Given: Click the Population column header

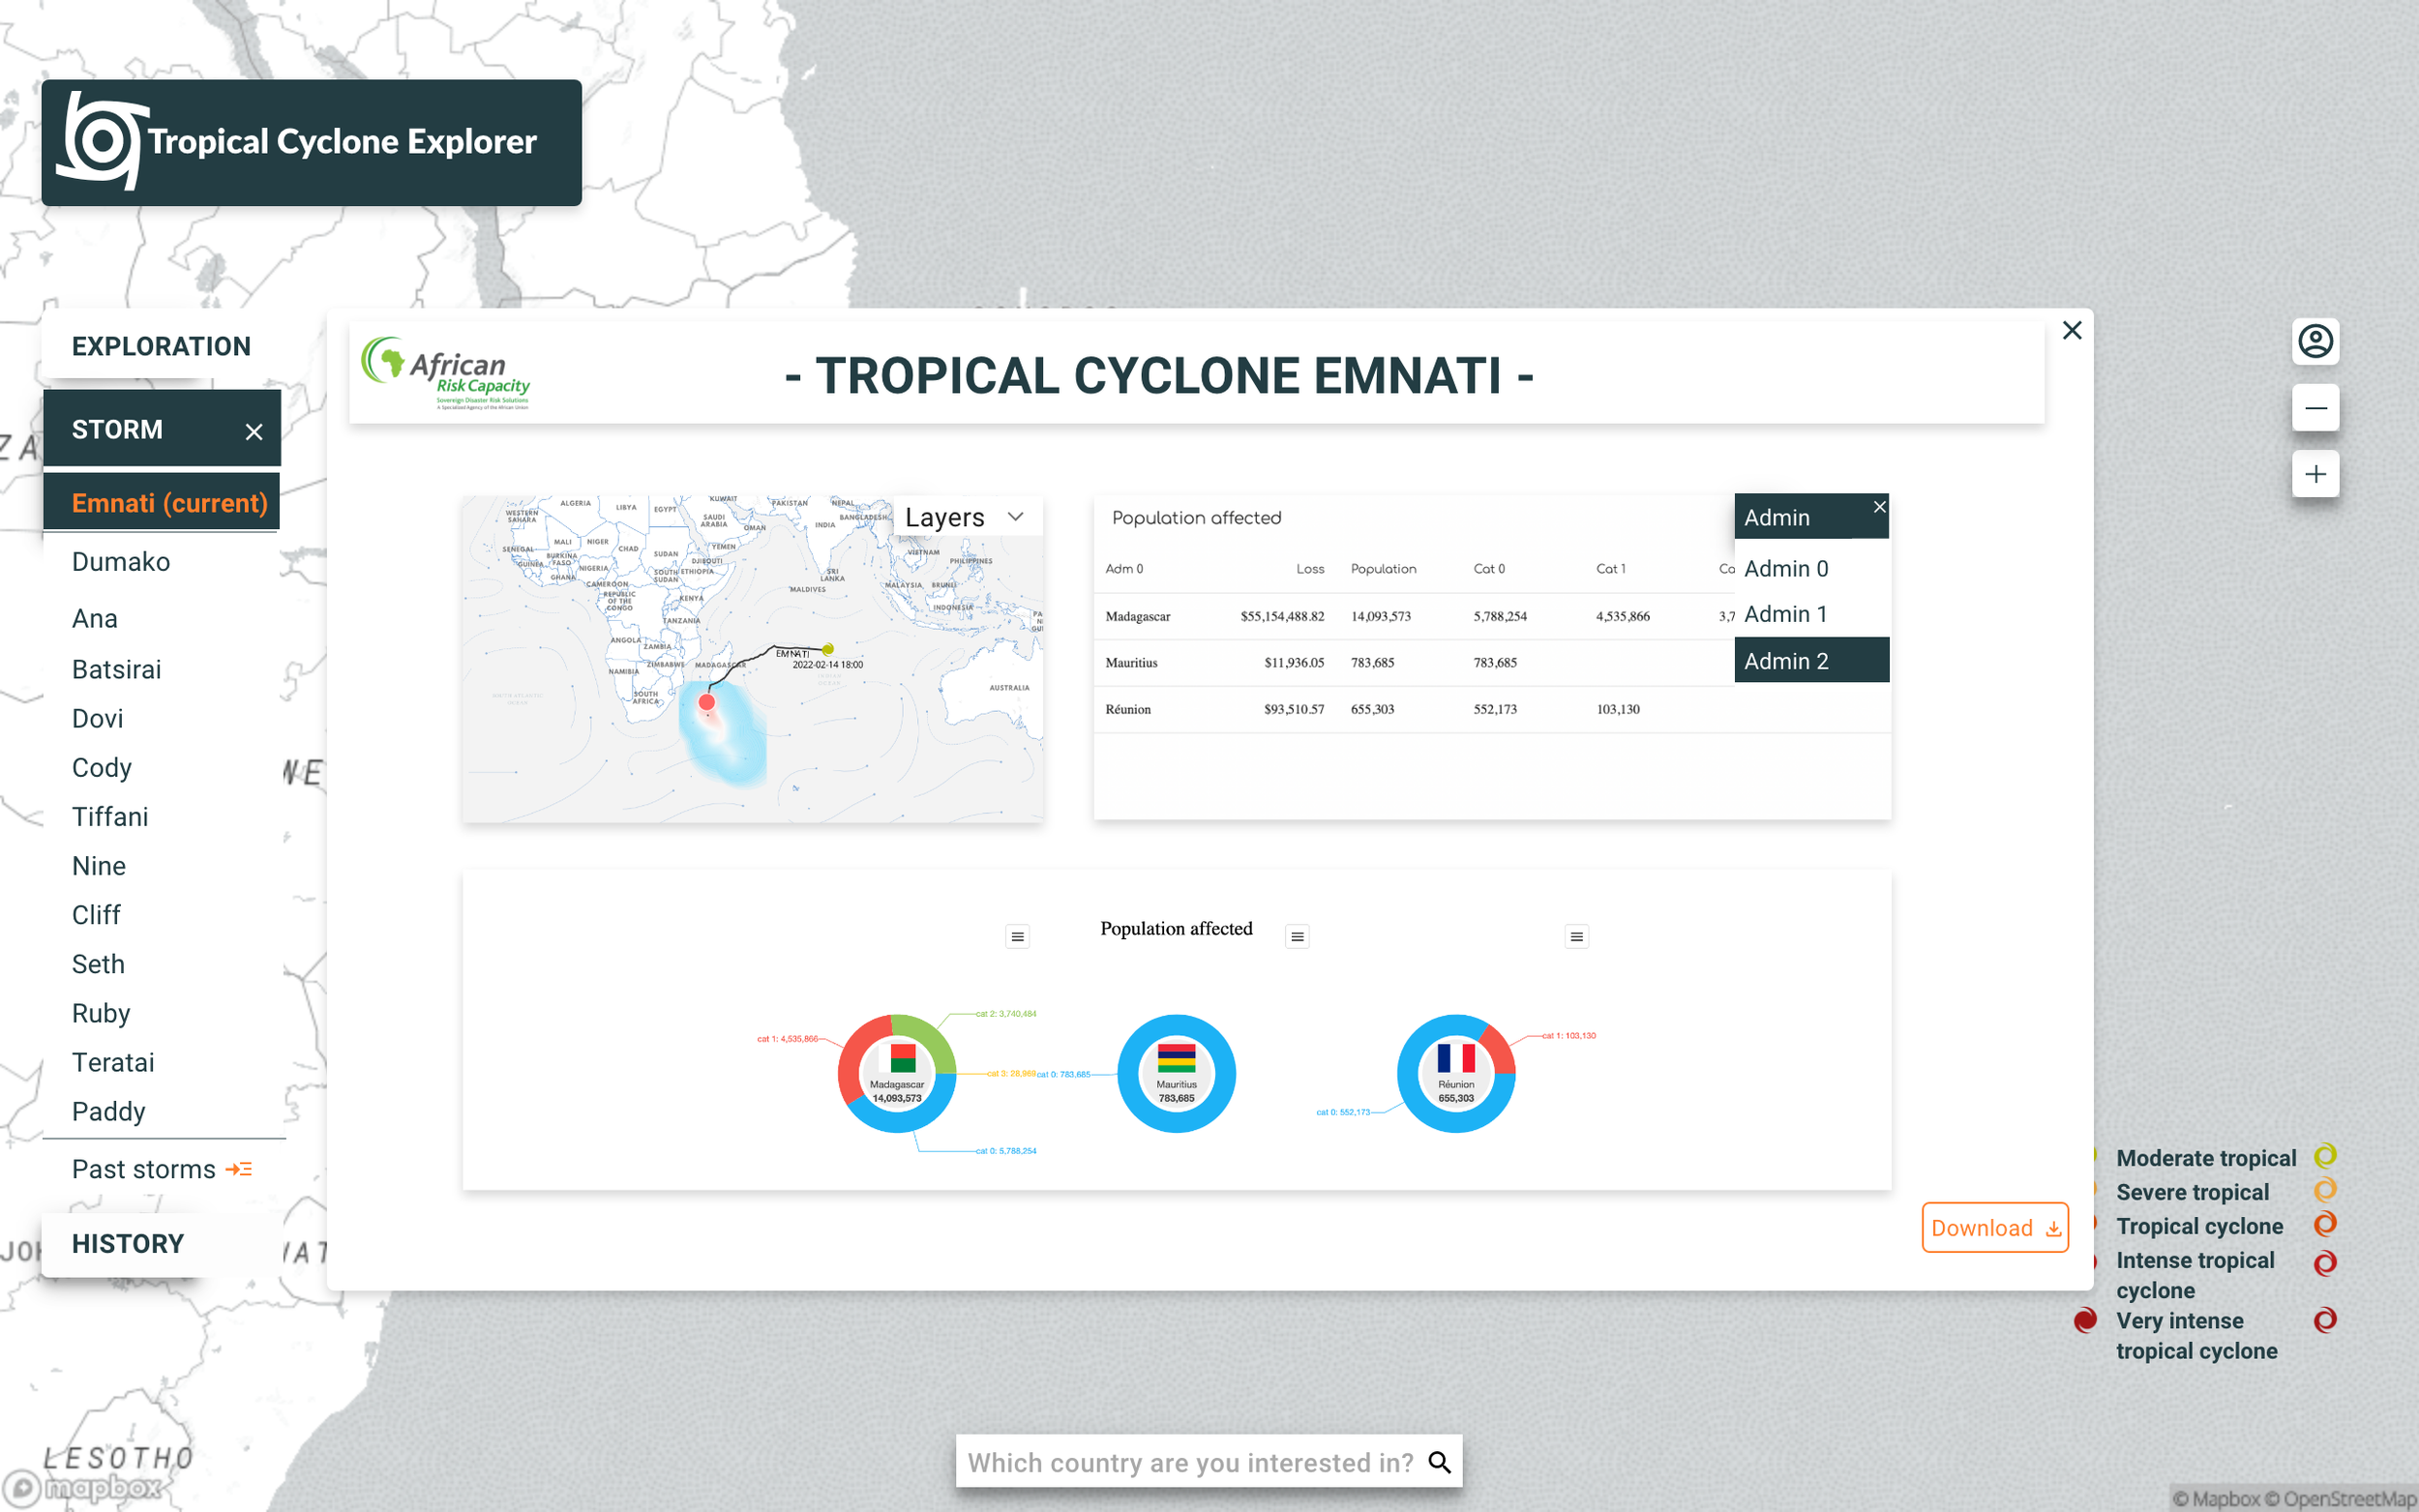Looking at the screenshot, I should pyautogui.click(x=1383, y=568).
